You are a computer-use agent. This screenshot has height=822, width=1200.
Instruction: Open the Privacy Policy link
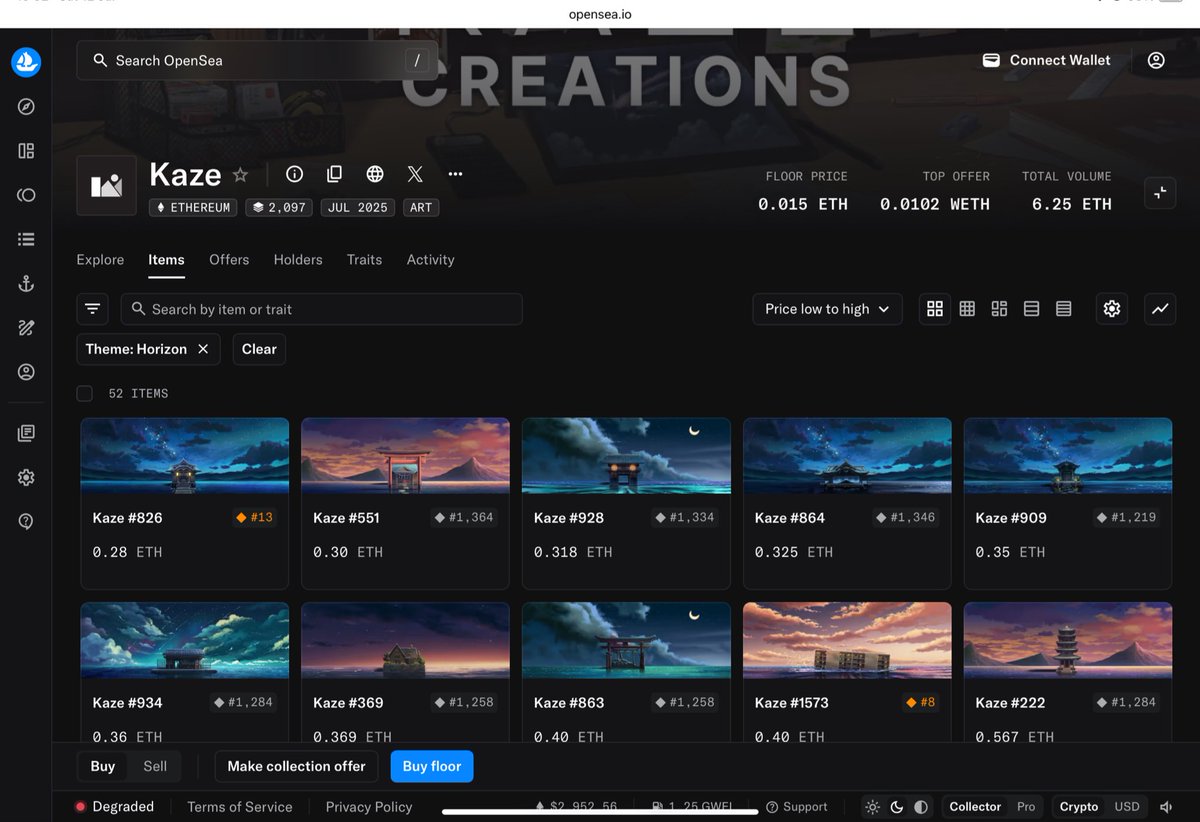(x=369, y=807)
